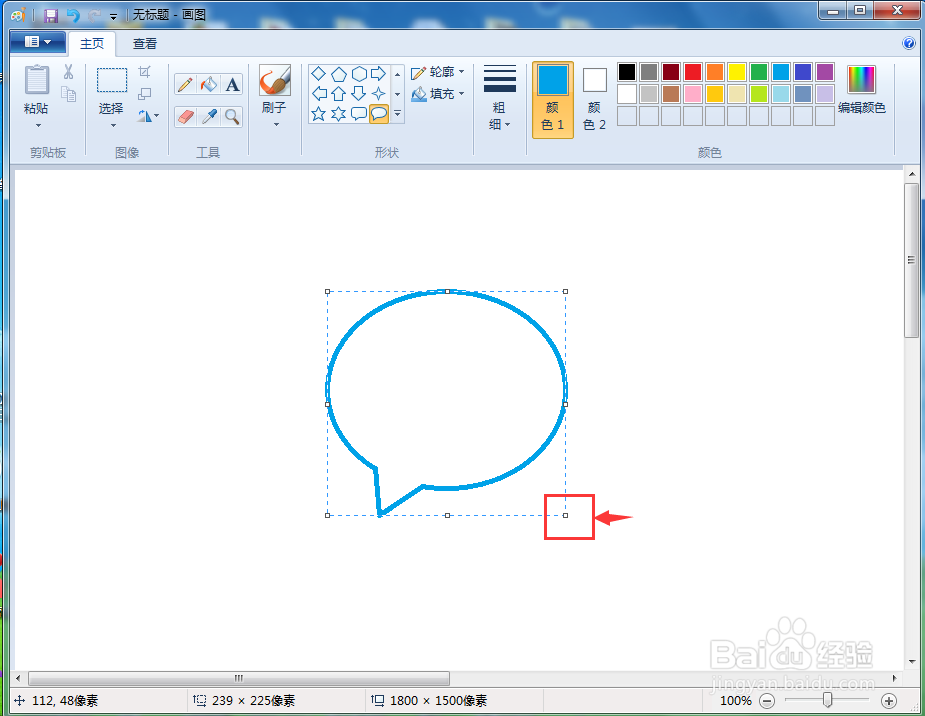925x716 pixels.
Task: Select Color 2 (颜色 2) button
Action: (594, 100)
